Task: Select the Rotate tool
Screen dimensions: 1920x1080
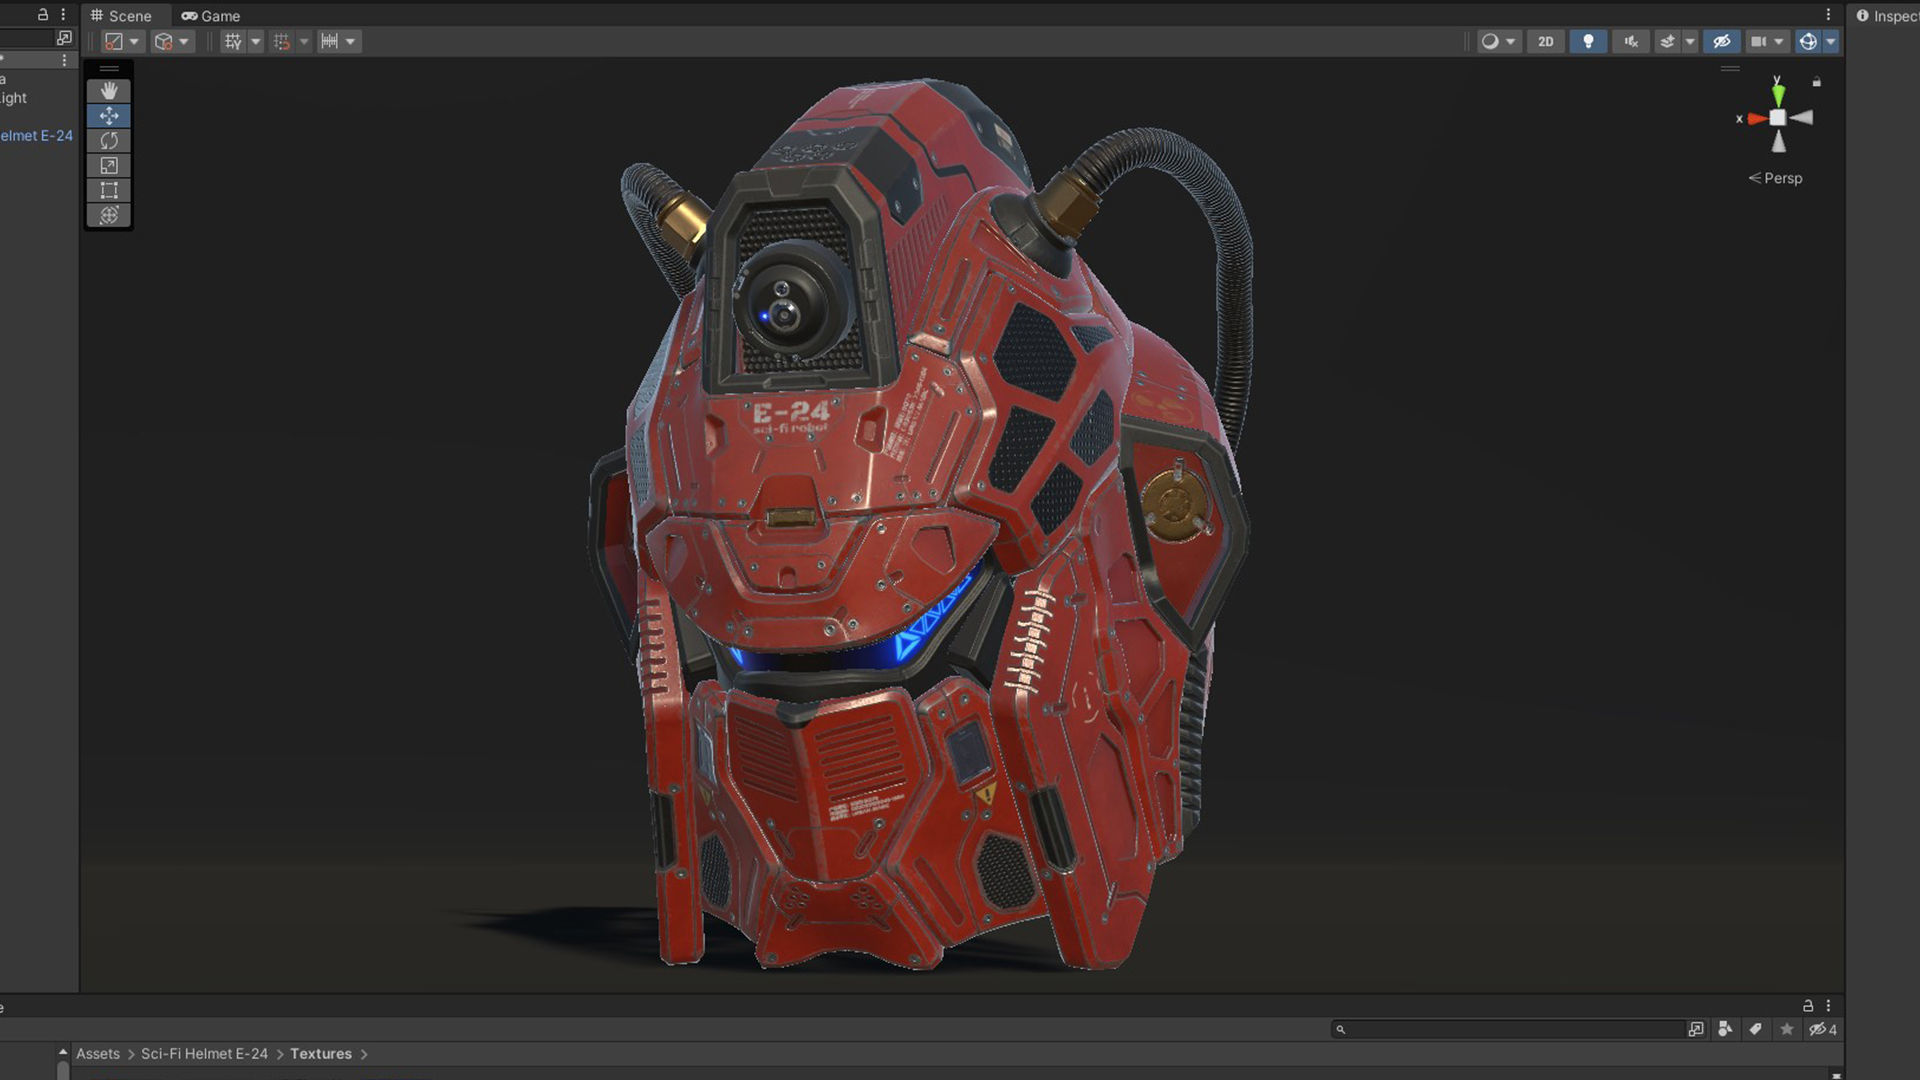Action: coord(109,141)
